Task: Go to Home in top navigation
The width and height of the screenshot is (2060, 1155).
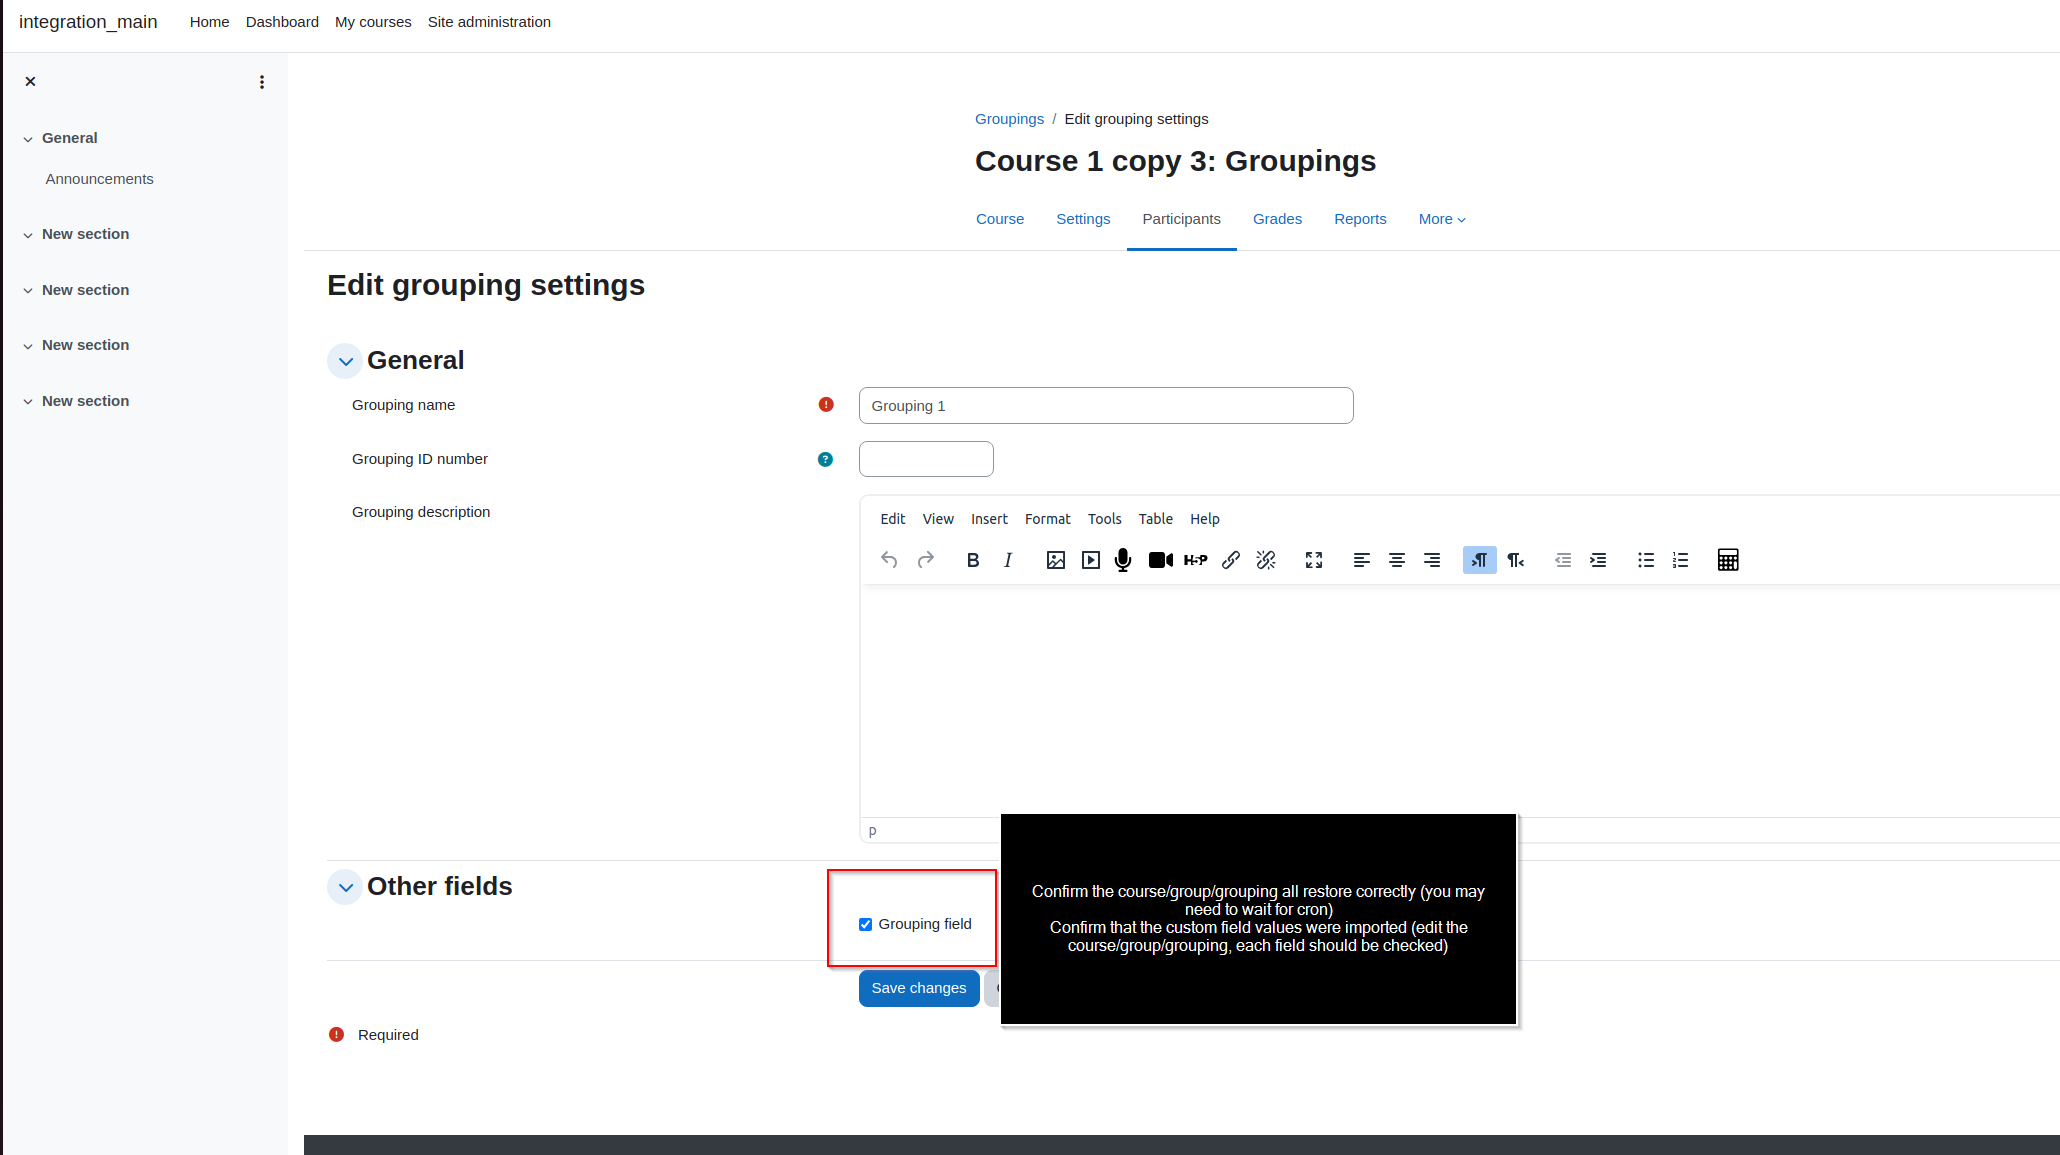Action: point(209,22)
